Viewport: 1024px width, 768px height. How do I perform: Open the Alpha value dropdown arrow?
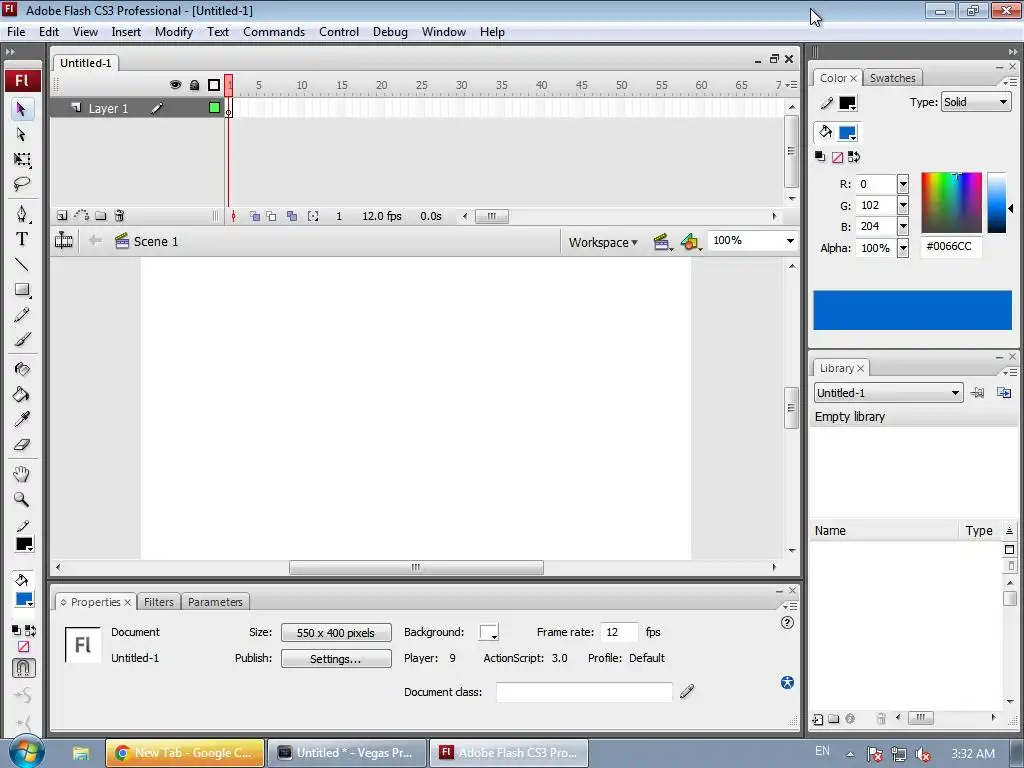click(x=903, y=248)
